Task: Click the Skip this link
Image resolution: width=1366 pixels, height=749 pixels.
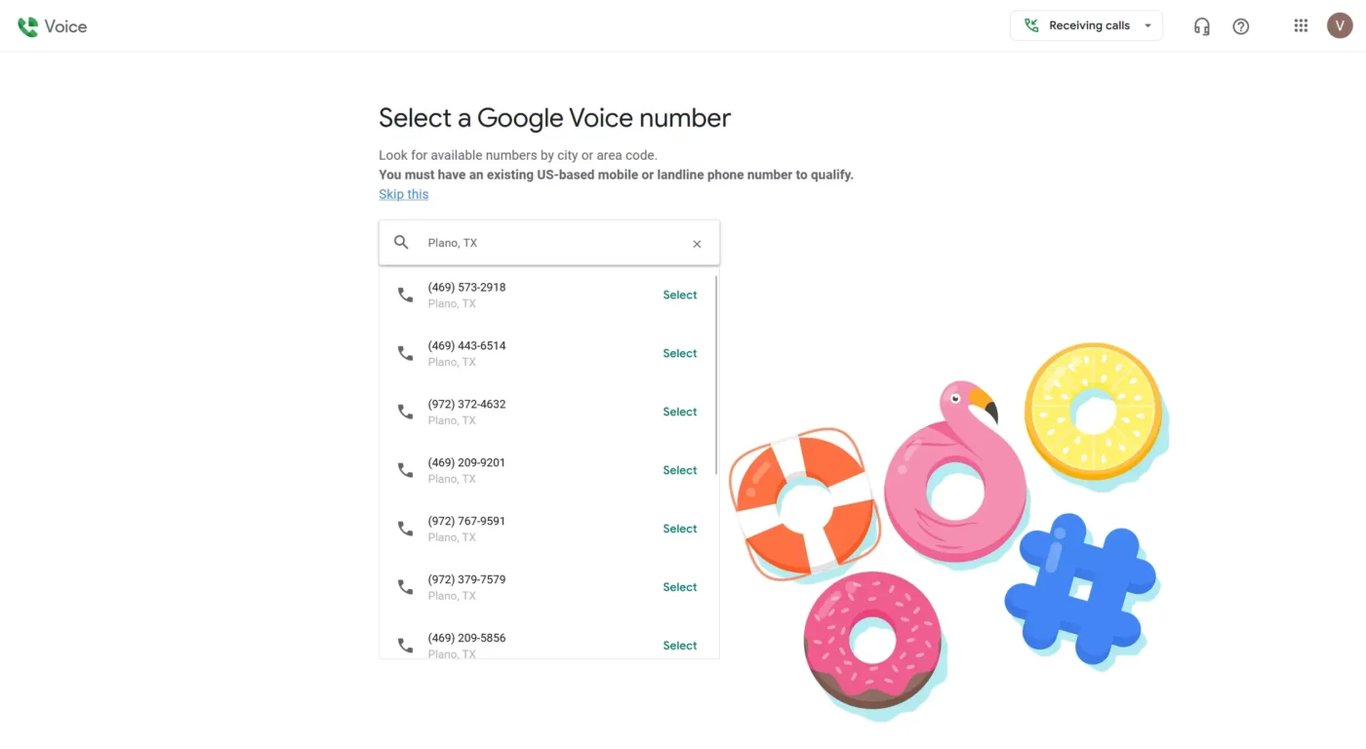Action: 404,194
